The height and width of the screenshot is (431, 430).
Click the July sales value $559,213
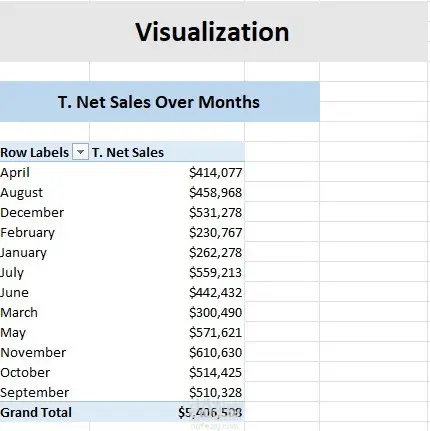point(215,273)
